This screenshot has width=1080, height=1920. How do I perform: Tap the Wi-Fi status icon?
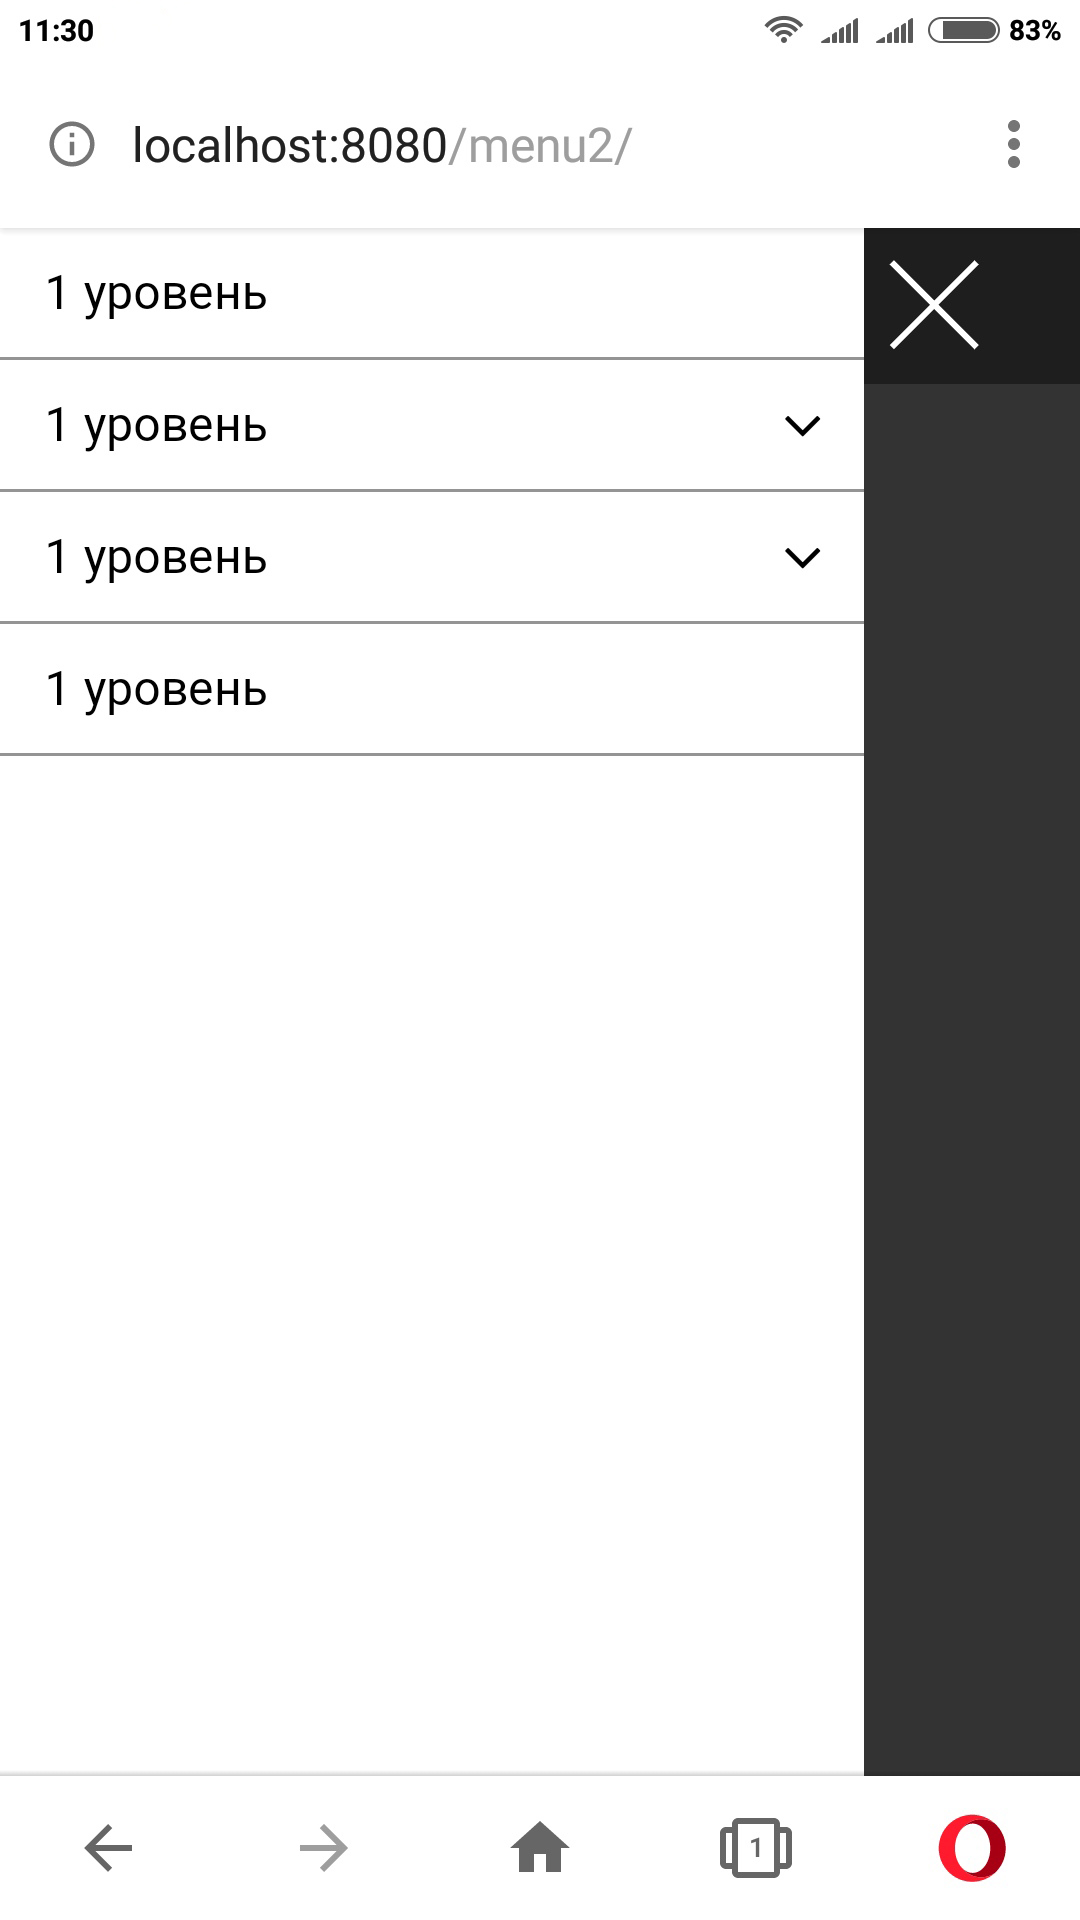tap(783, 30)
